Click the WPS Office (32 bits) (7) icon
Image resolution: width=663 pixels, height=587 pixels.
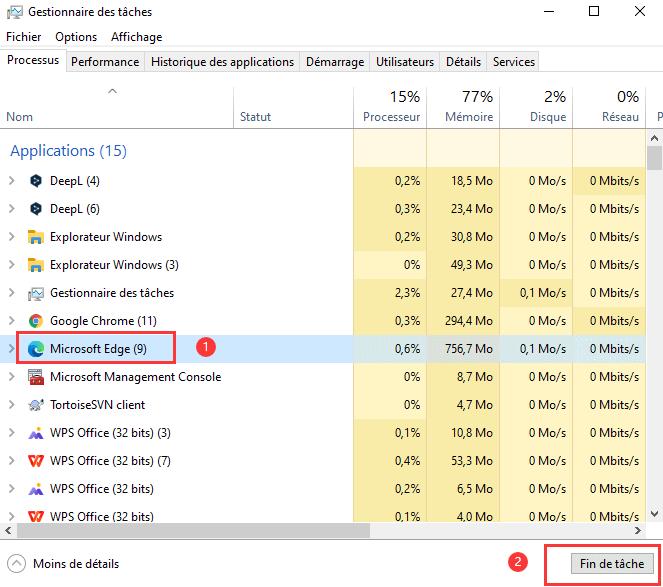(36, 461)
